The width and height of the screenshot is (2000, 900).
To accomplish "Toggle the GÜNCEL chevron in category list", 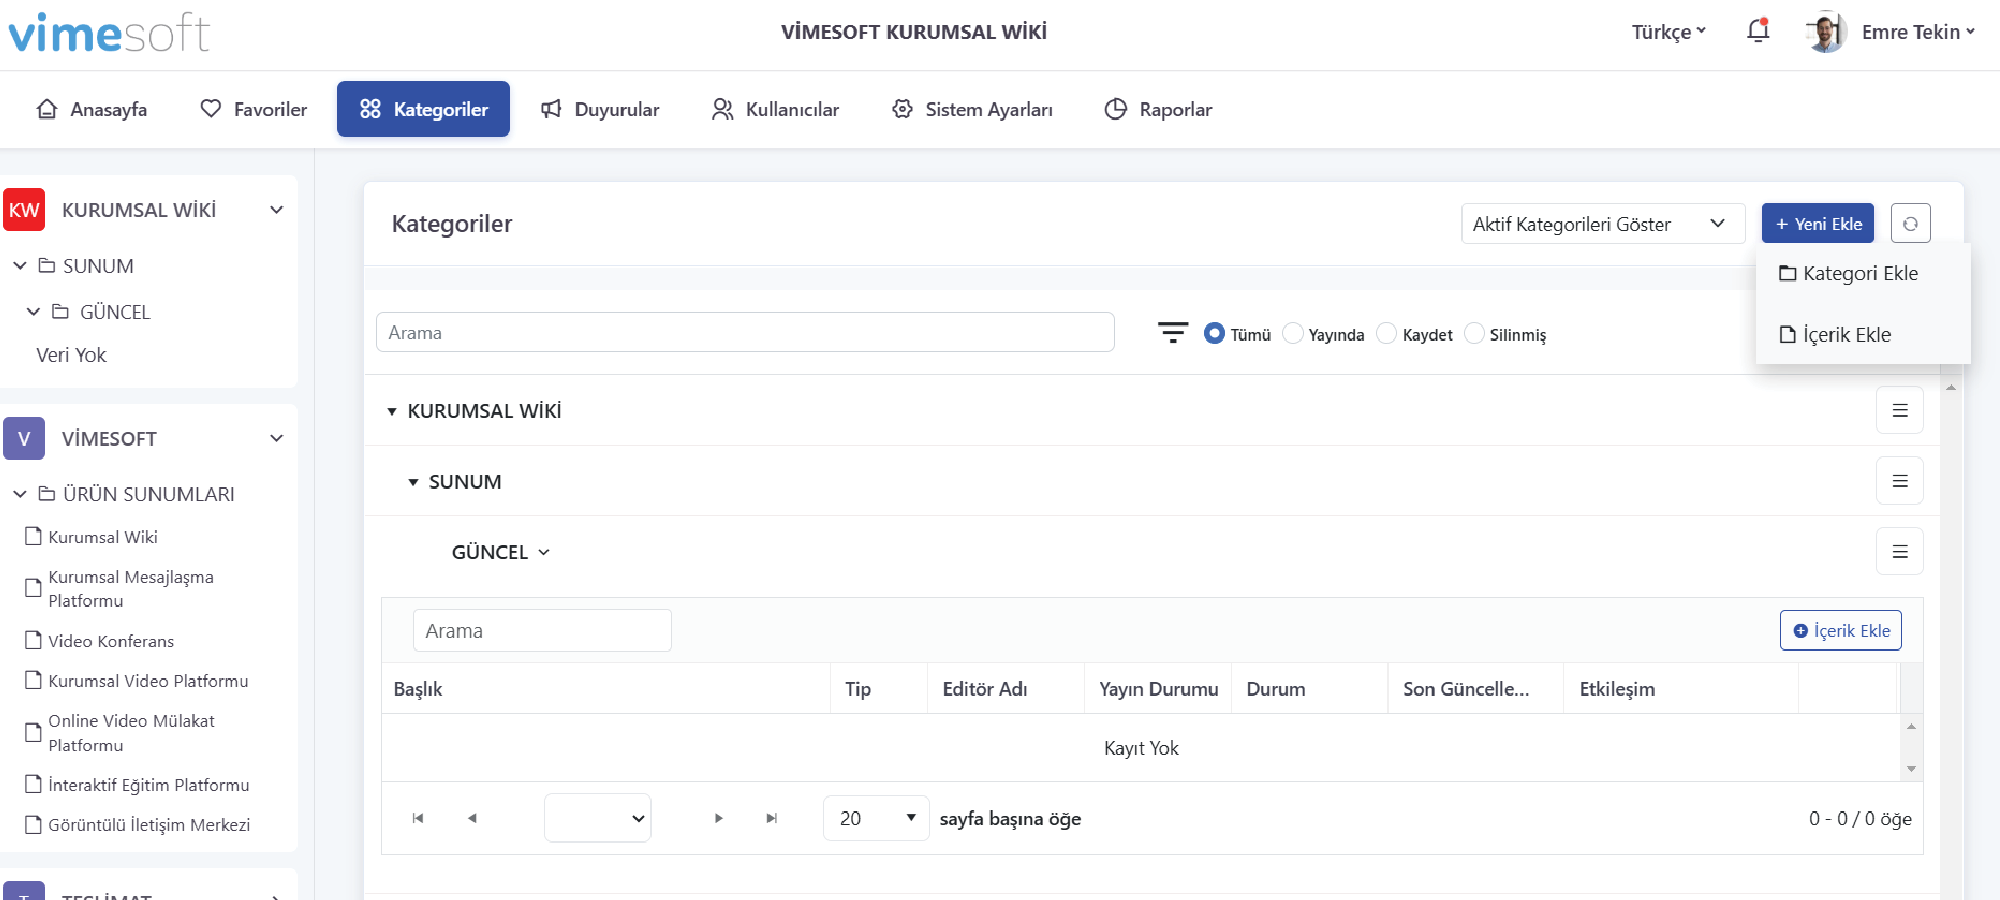I will 544,552.
